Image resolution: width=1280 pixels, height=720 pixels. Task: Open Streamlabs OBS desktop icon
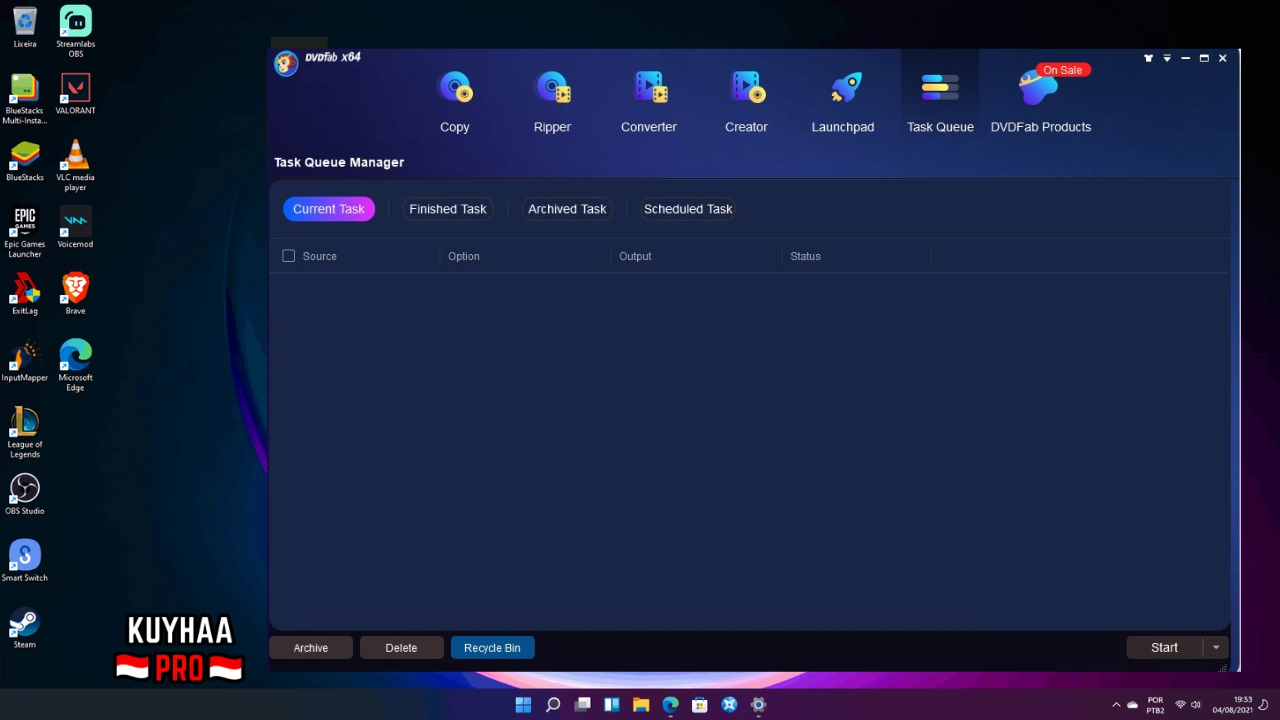click(x=76, y=32)
